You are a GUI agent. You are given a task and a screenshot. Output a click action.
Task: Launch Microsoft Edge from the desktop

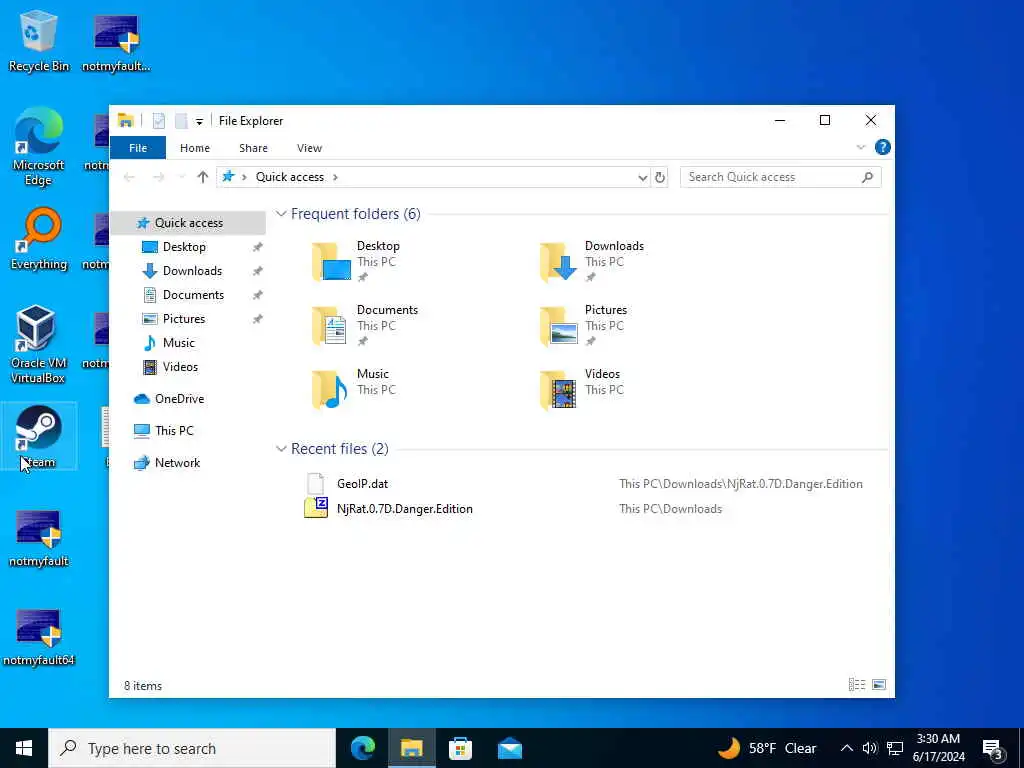coord(39,147)
